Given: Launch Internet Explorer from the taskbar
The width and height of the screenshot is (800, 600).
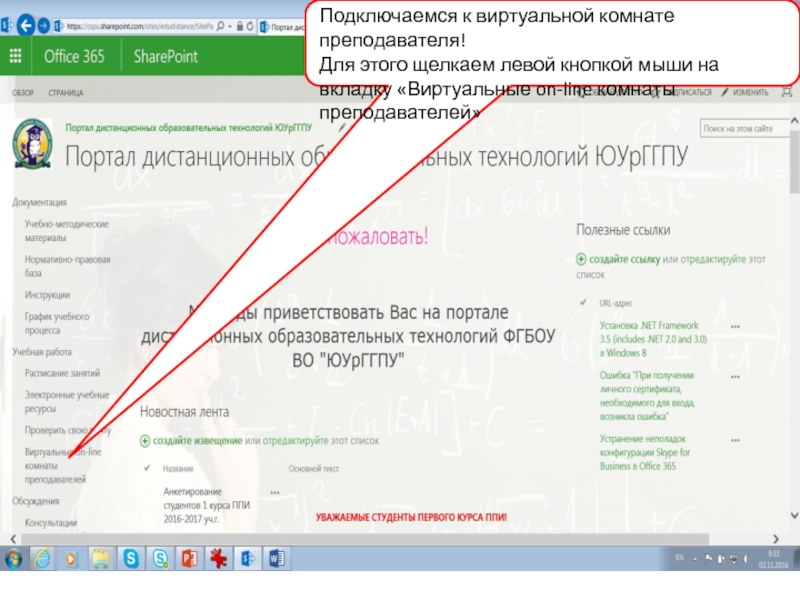Looking at the screenshot, I should pos(42,557).
